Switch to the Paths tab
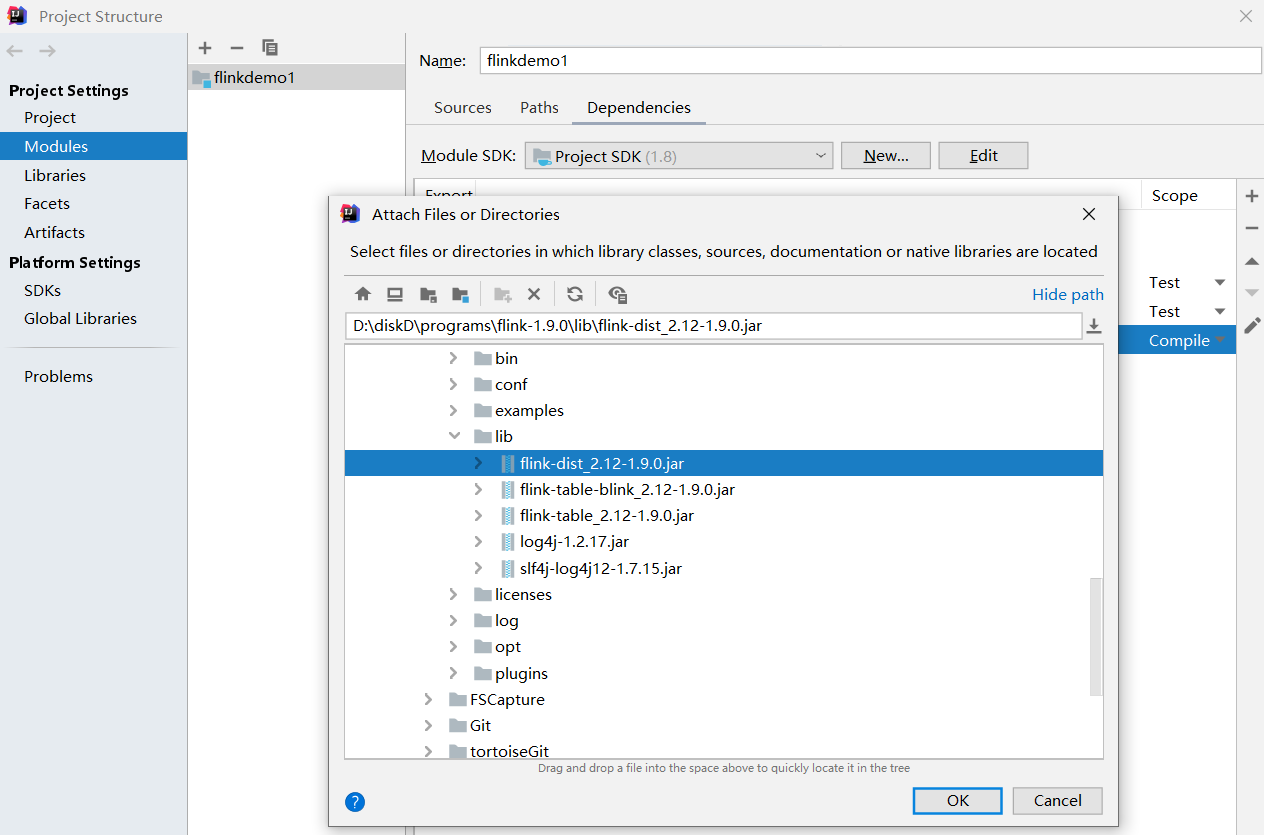The image size is (1264, 835). click(539, 107)
